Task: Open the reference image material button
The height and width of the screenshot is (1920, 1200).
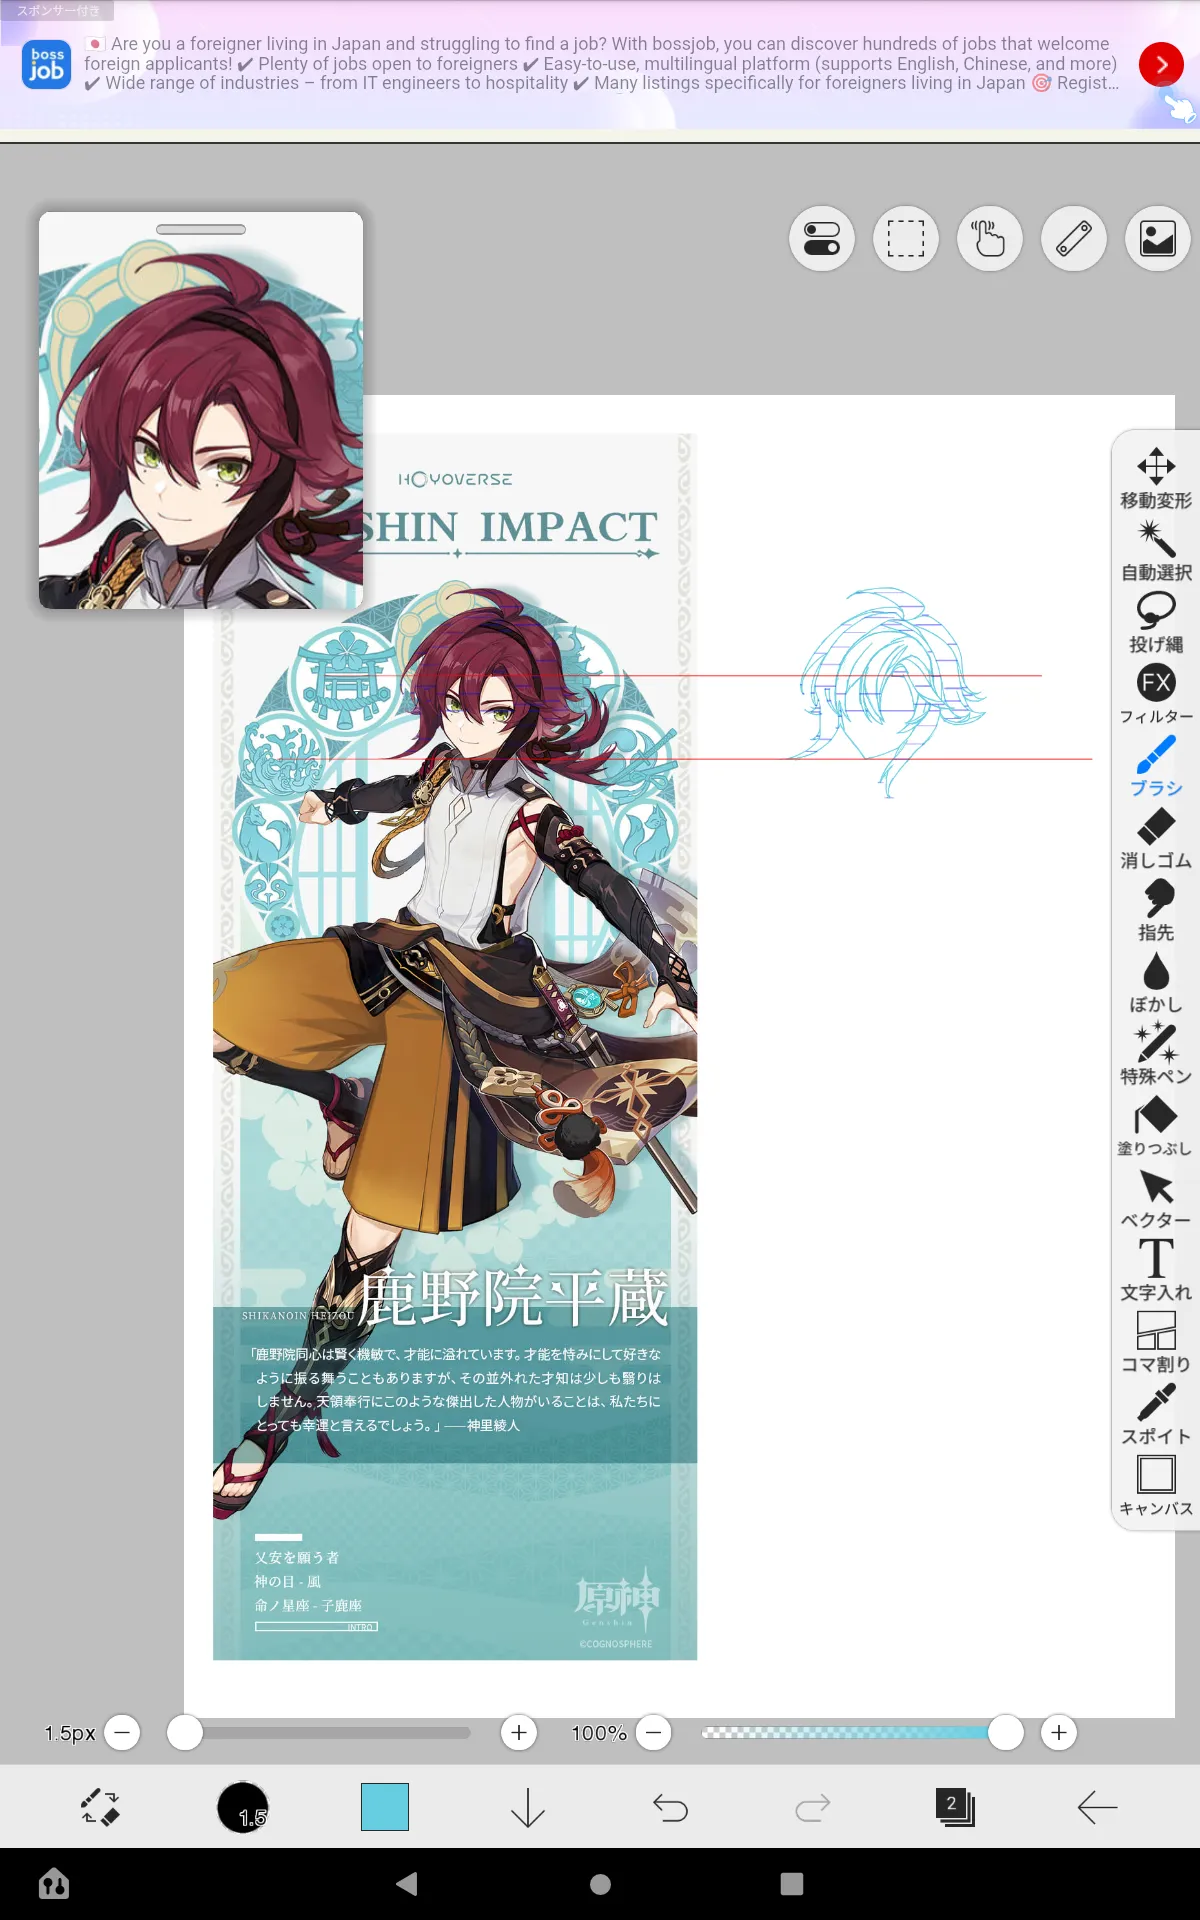Action: [1158, 239]
